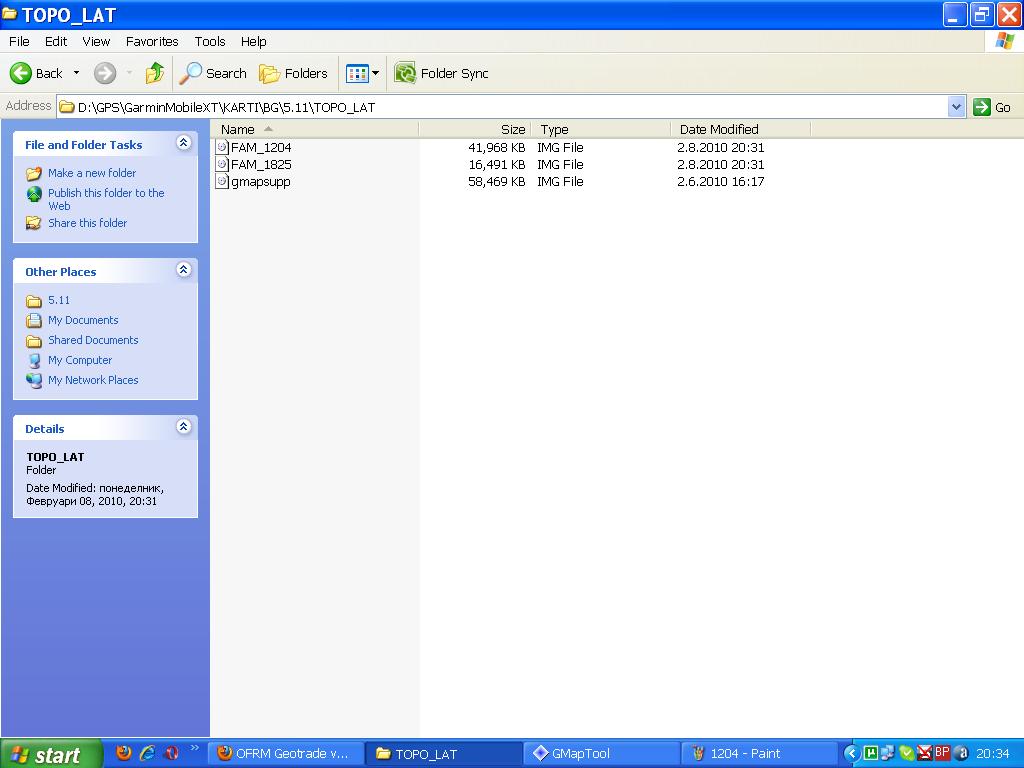Click Make a new folder link
The width and height of the screenshot is (1024, 768).
tap(92, 173)
